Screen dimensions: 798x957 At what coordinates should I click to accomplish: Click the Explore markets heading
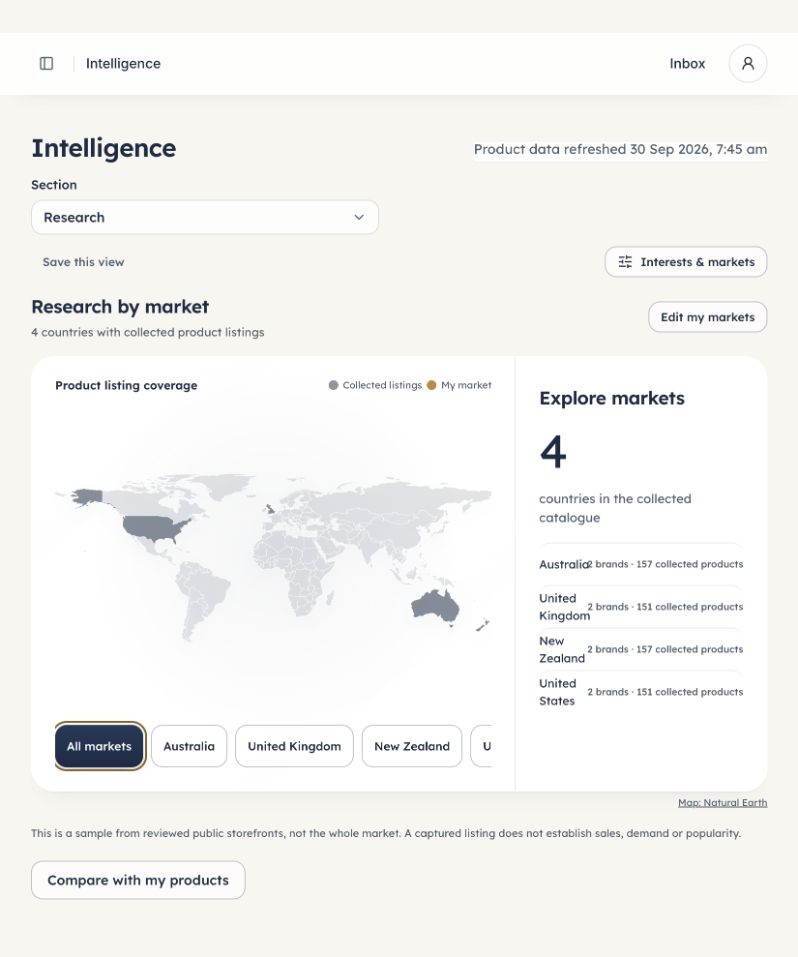(612, 398)
